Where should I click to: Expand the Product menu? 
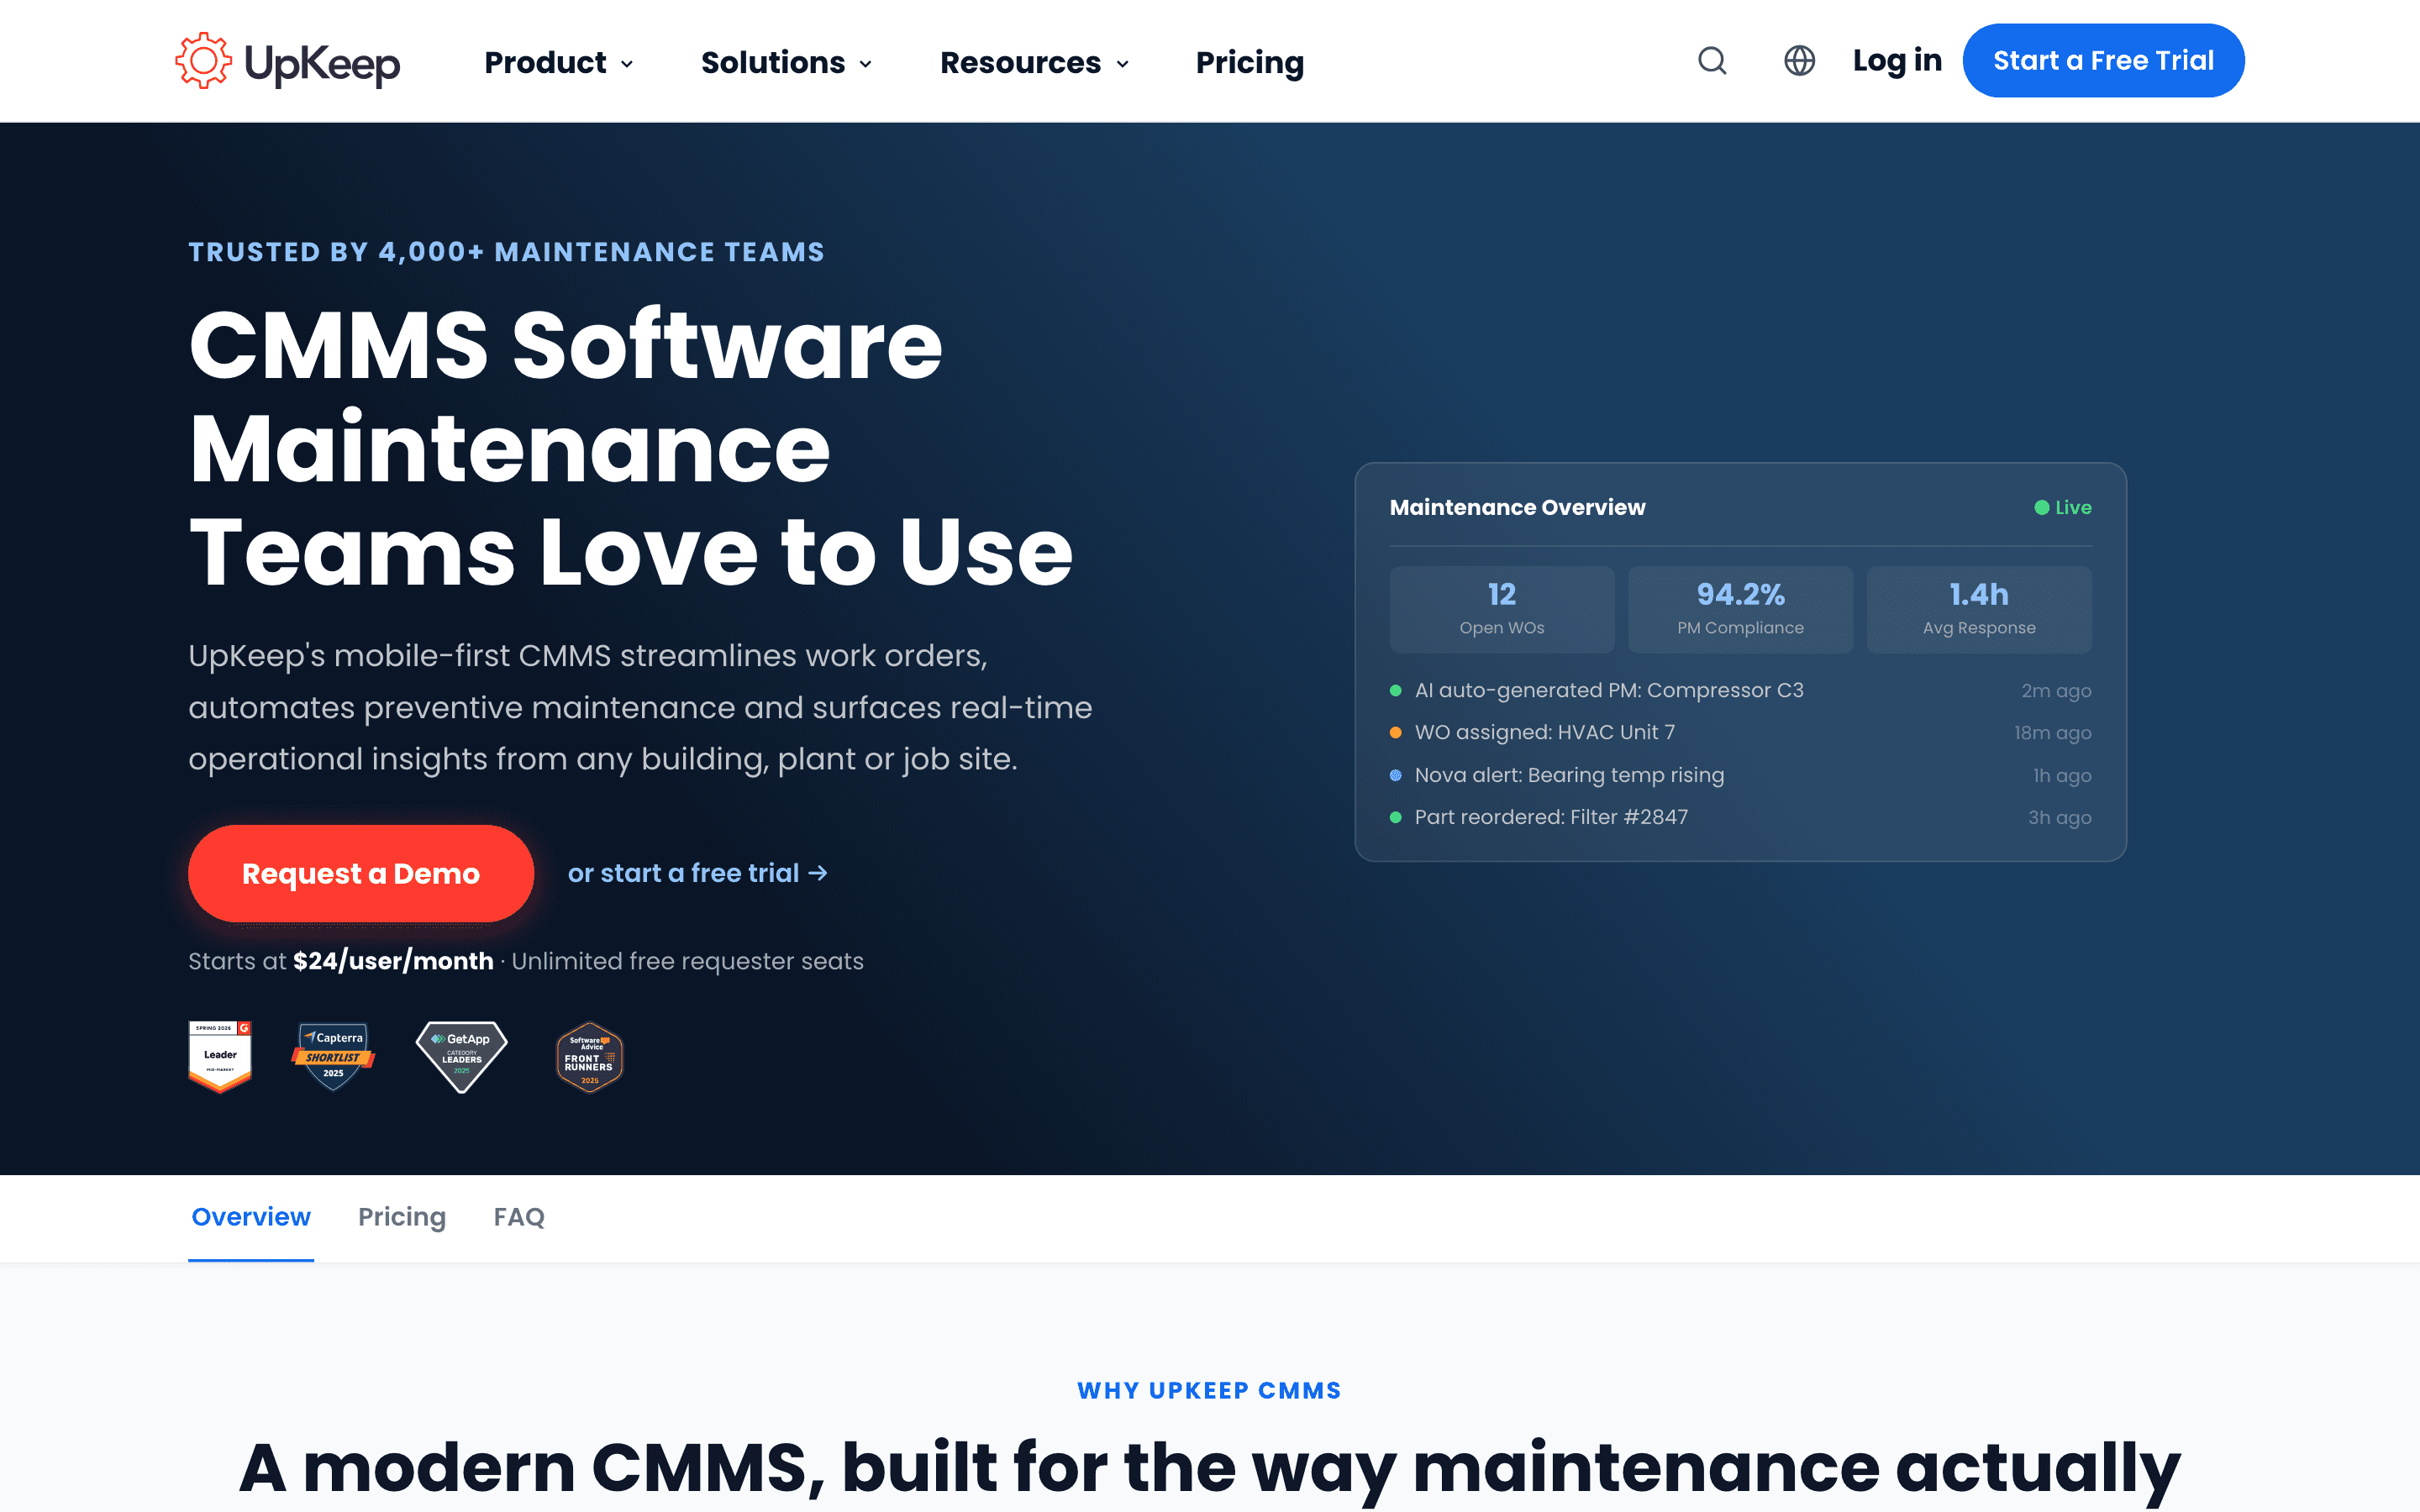coord(559,62)
